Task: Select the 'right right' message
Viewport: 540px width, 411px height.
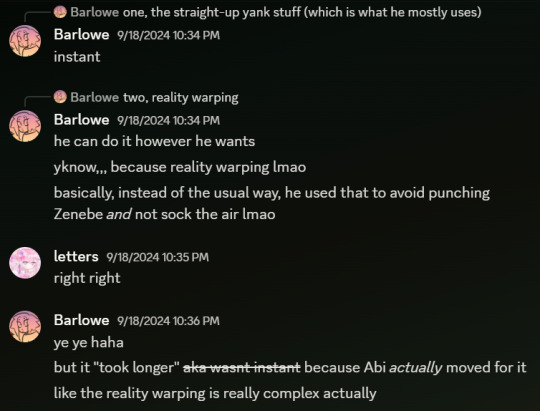Action: tap(87, 278)
